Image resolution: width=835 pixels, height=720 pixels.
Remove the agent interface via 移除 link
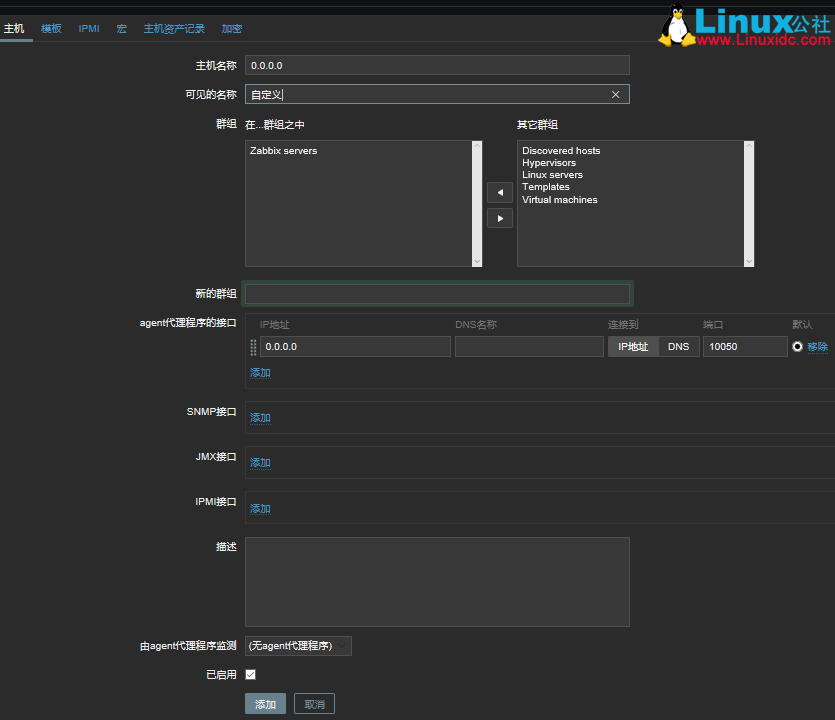pyautogui.click(x=817, y=347)
